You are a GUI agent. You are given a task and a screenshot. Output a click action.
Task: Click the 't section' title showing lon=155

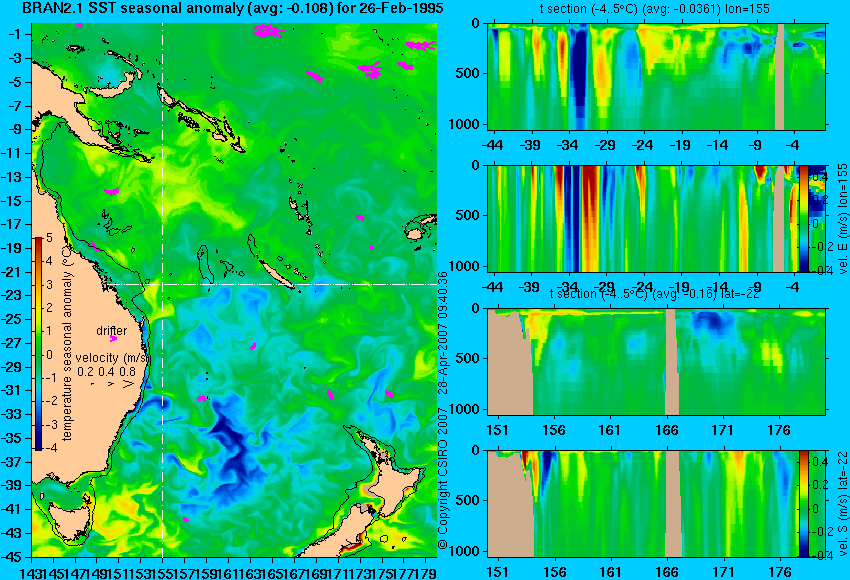pos(654,9)
